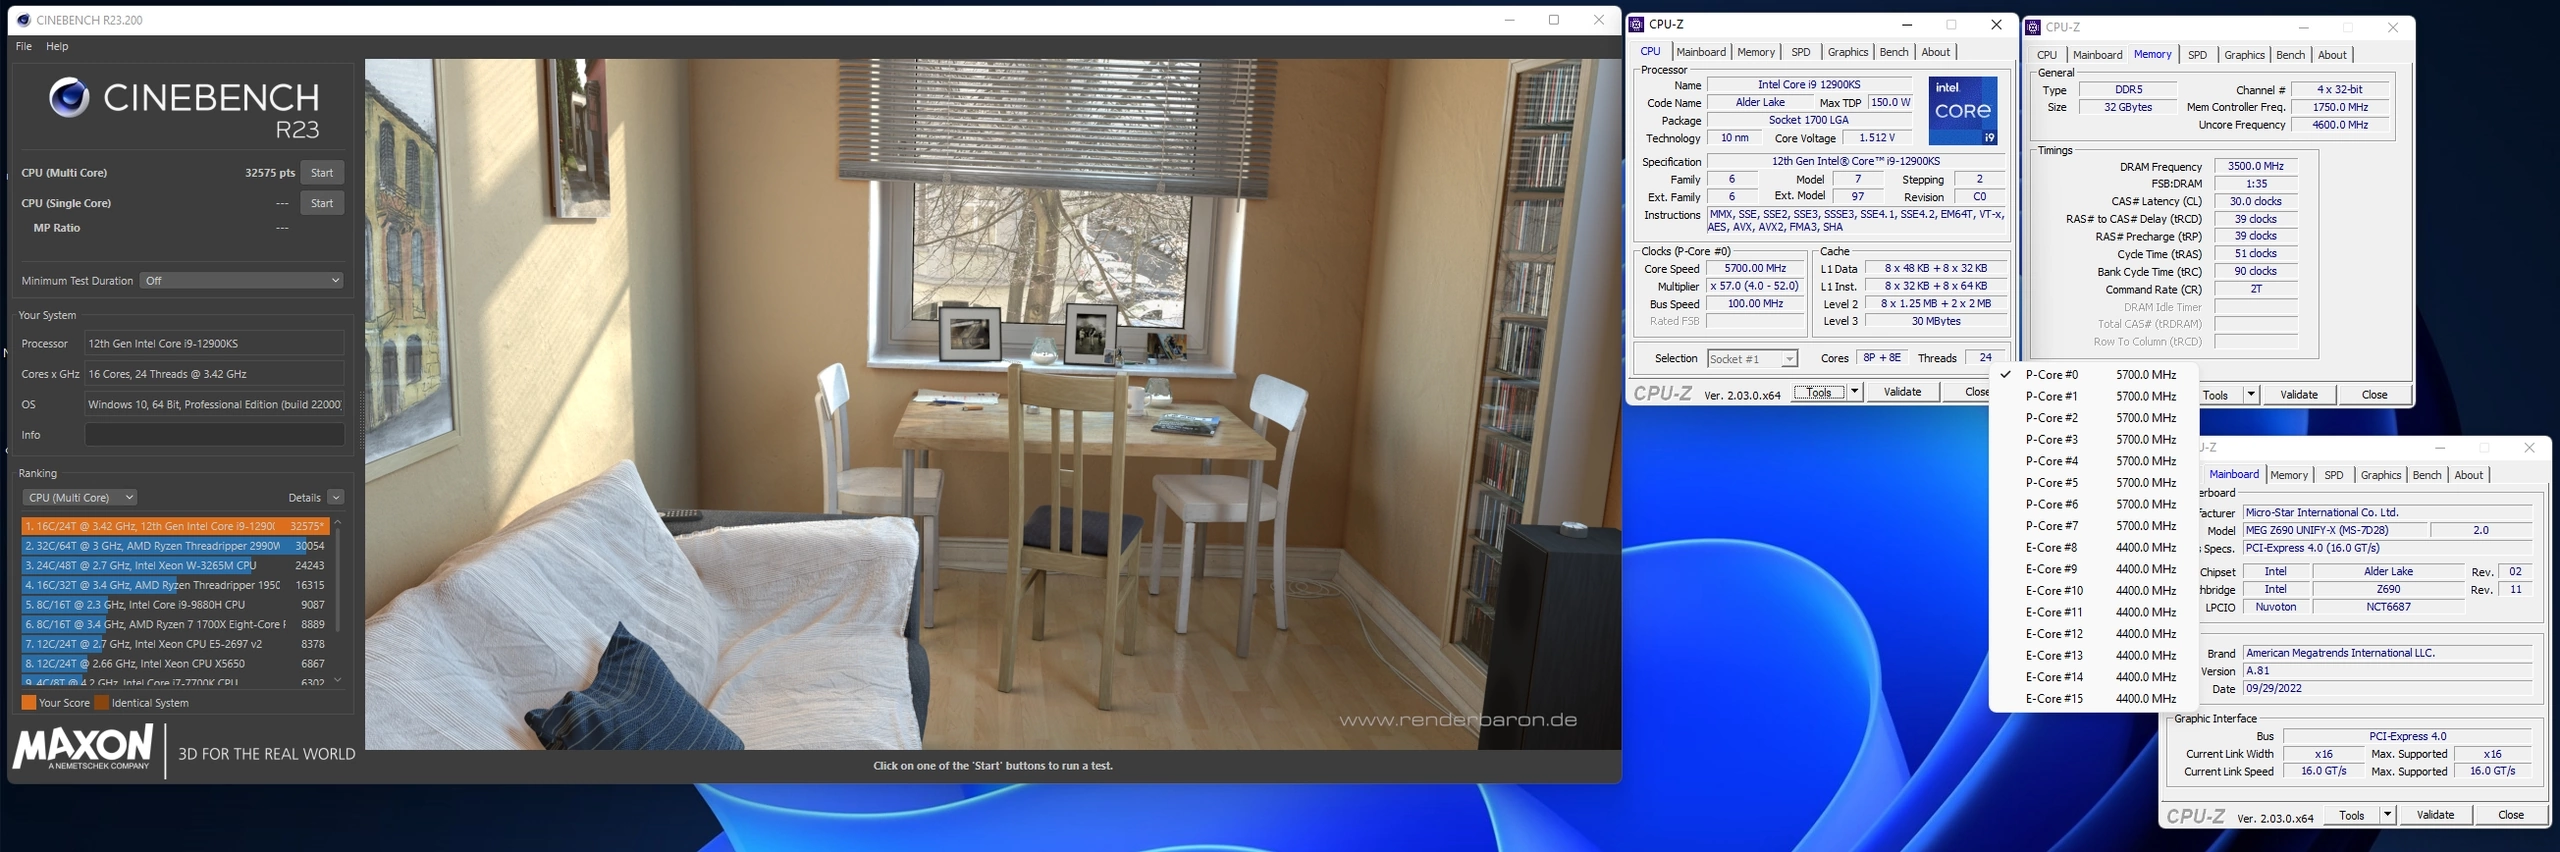Screen dimensions: 2560x852
Task: Open the File menu in Cinebench
Action: tap(24, 46)
